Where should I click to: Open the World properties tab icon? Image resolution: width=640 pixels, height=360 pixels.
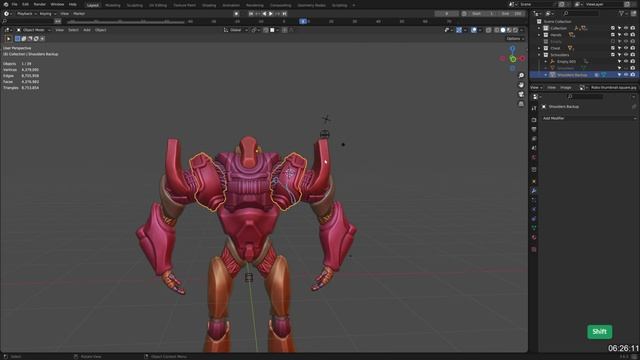coord(534,157)
